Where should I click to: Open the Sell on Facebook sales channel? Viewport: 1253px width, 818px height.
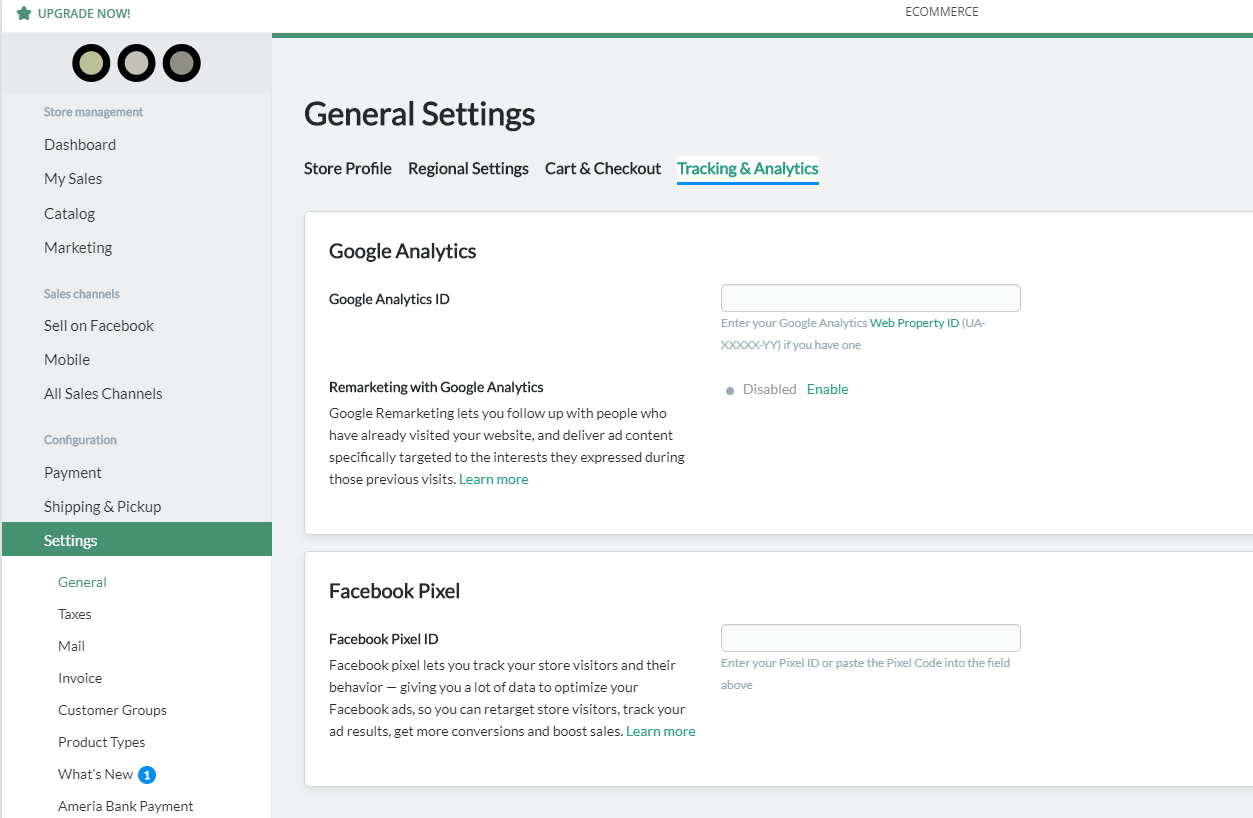[99, 325]
